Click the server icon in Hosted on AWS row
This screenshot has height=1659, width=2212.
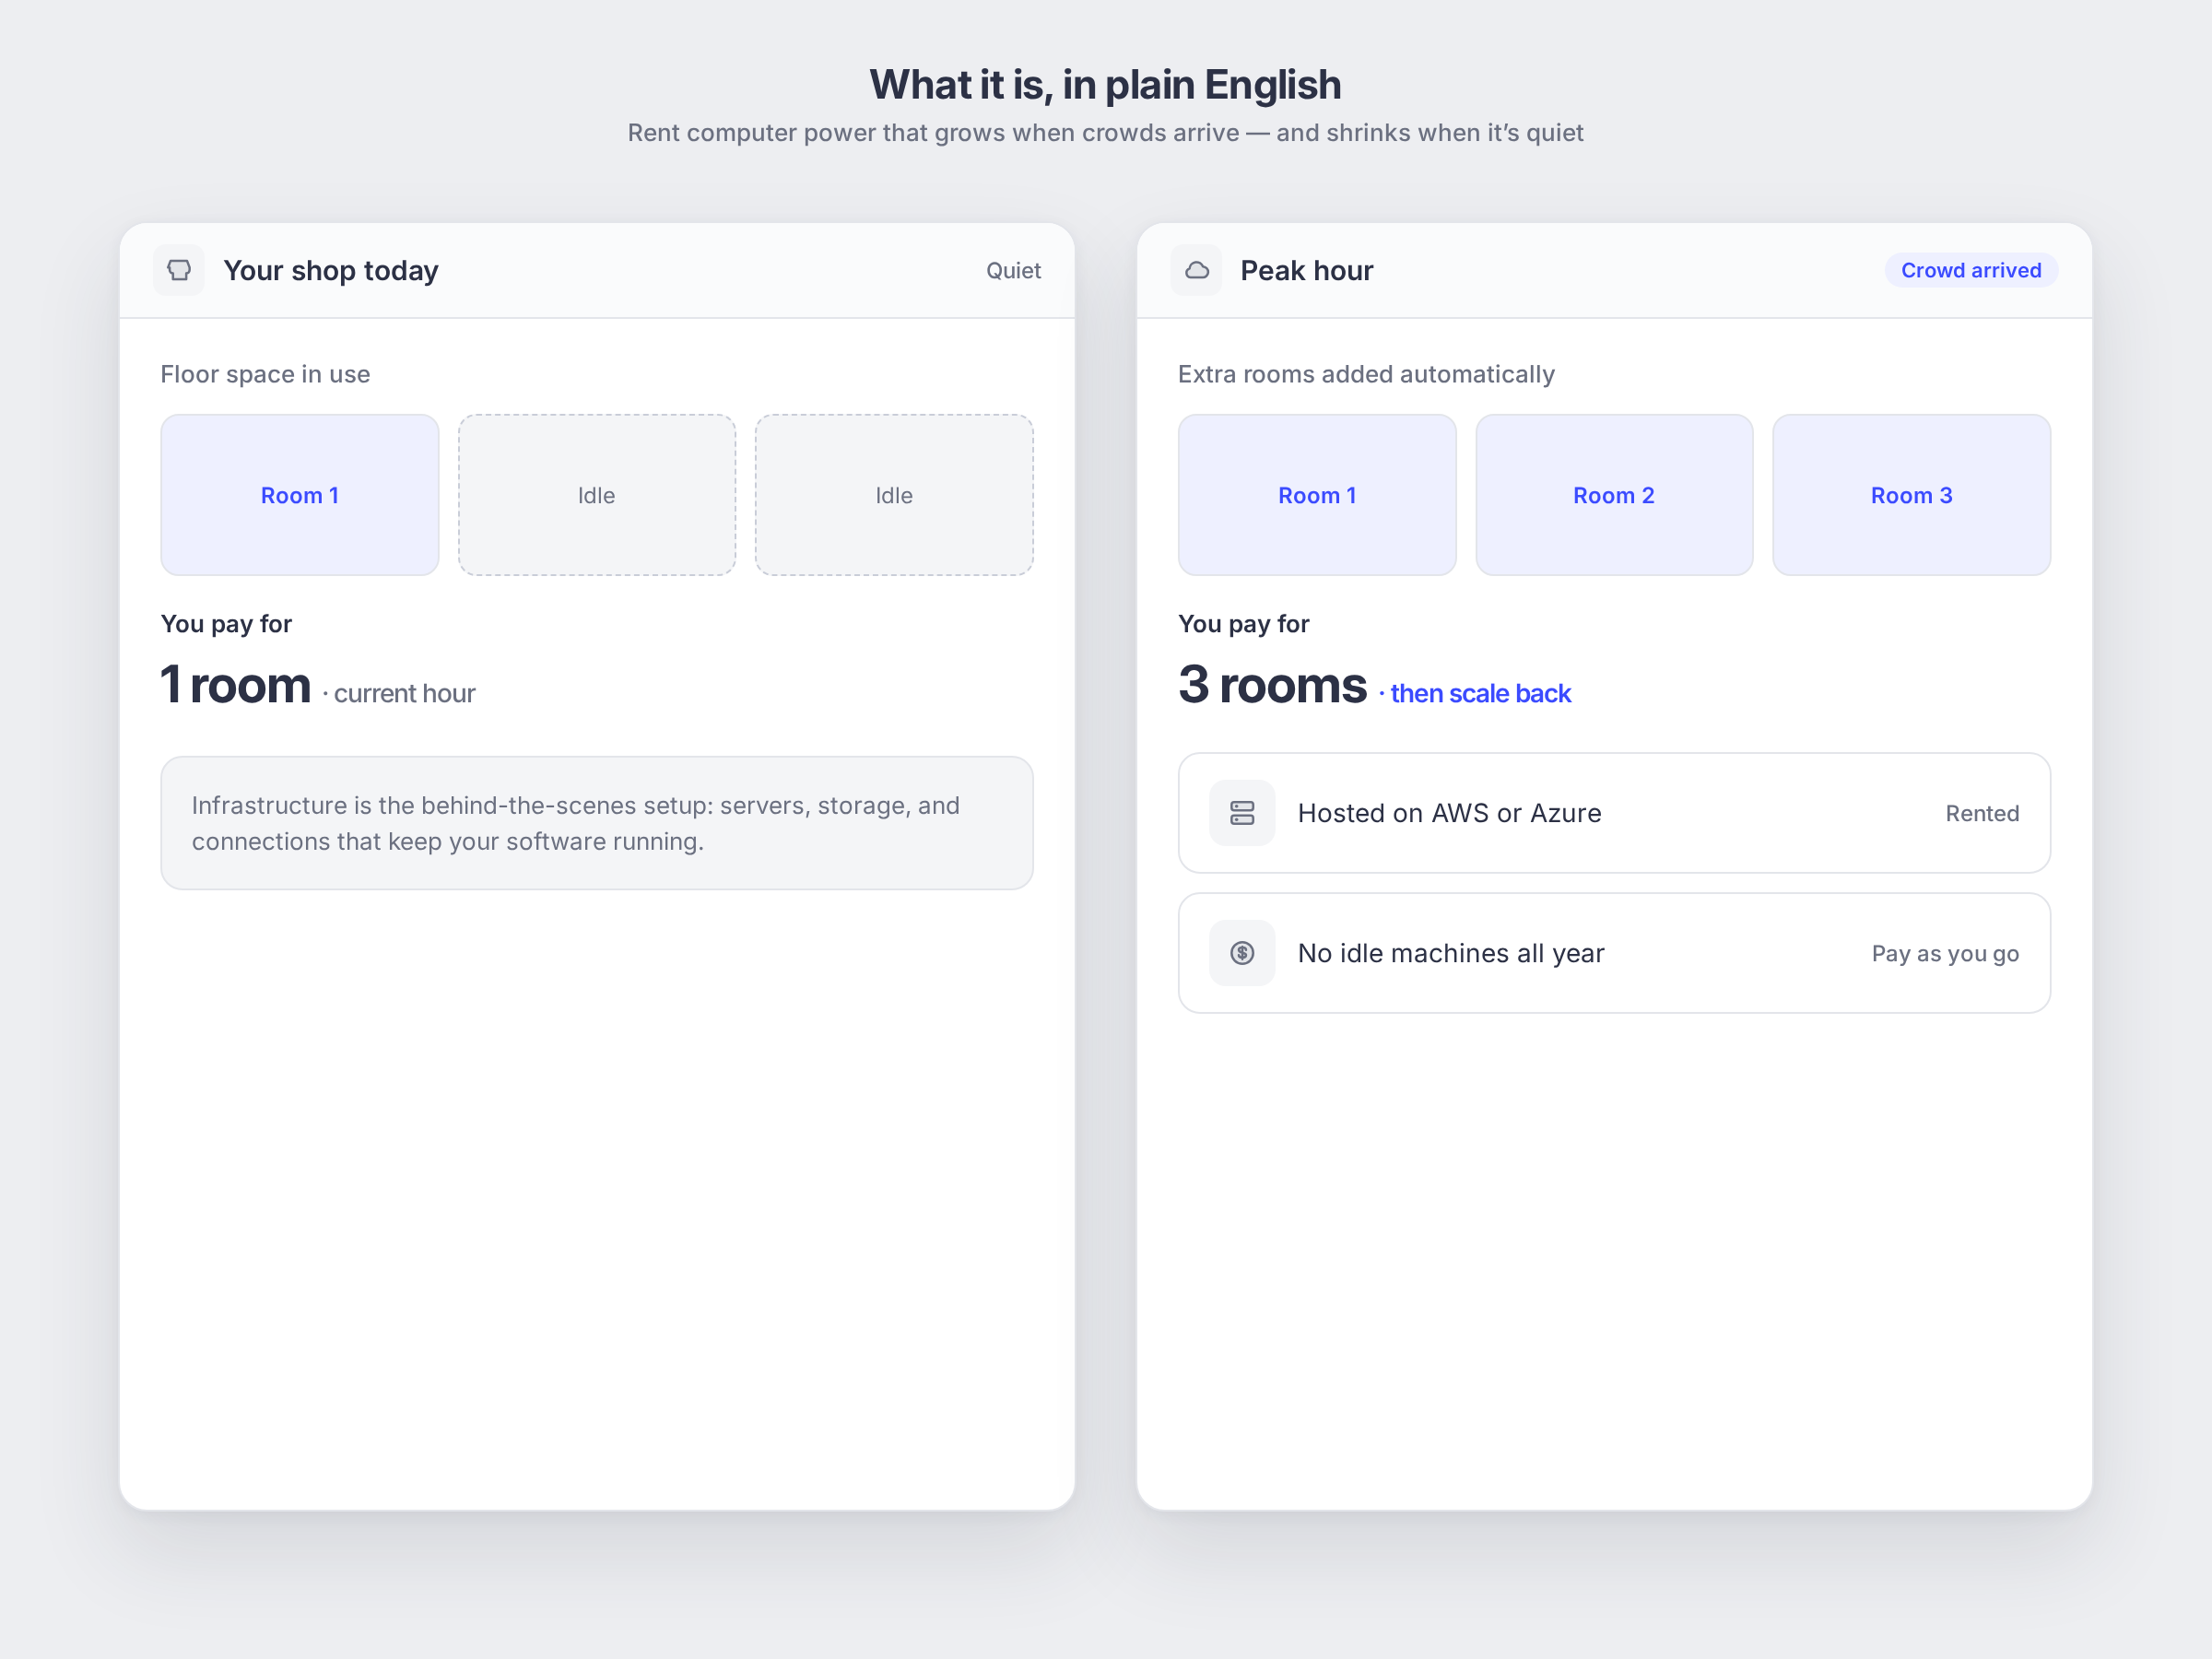(x=1242, y=813)
